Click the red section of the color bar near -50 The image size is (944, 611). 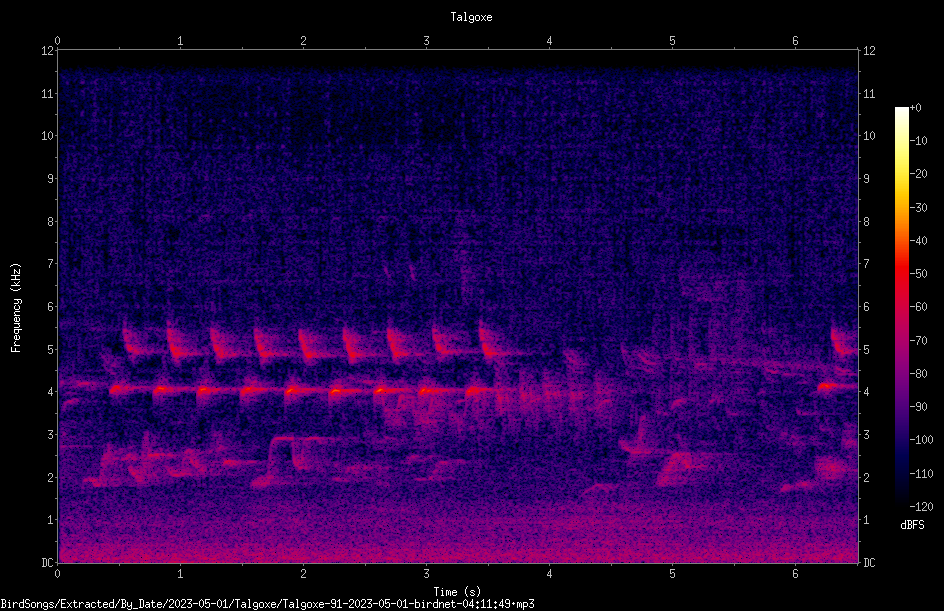pyautogui.click(x=901, y=274)
